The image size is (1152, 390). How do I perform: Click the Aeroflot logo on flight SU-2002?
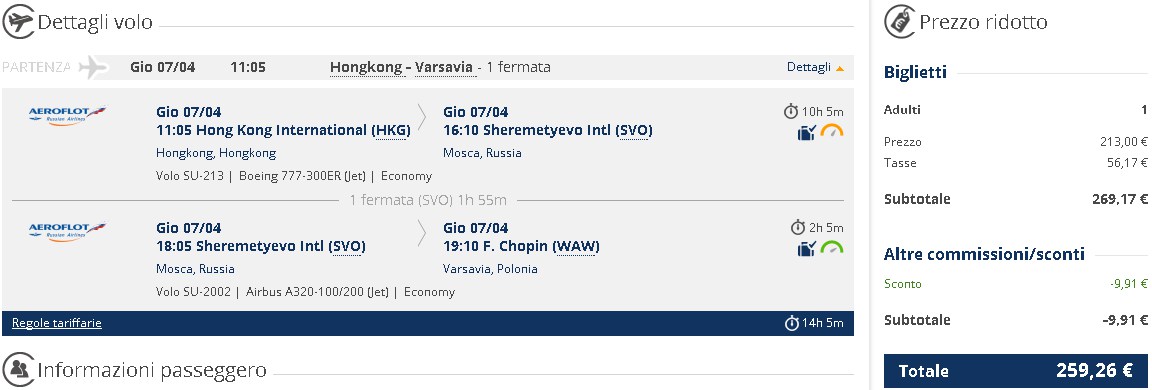coord(67,231)
